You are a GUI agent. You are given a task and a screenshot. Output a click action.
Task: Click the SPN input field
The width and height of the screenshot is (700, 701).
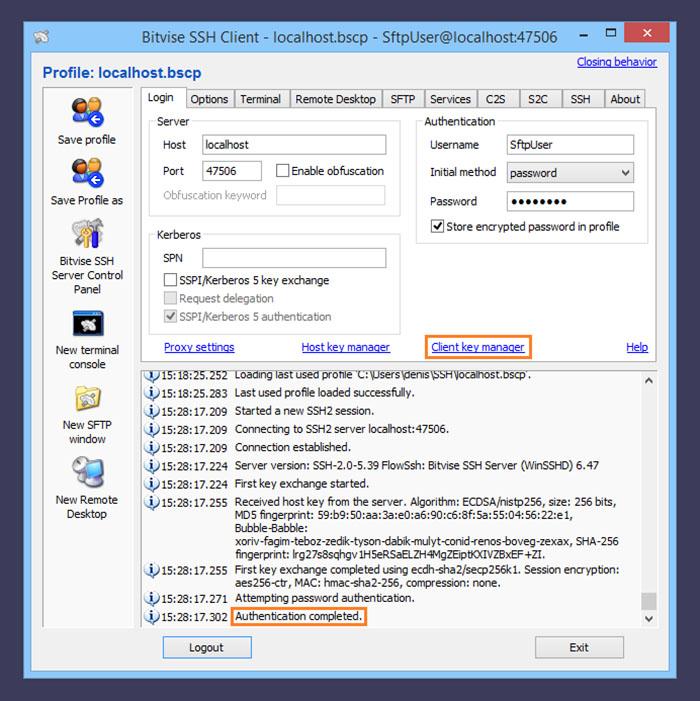[x=294, y=258]
